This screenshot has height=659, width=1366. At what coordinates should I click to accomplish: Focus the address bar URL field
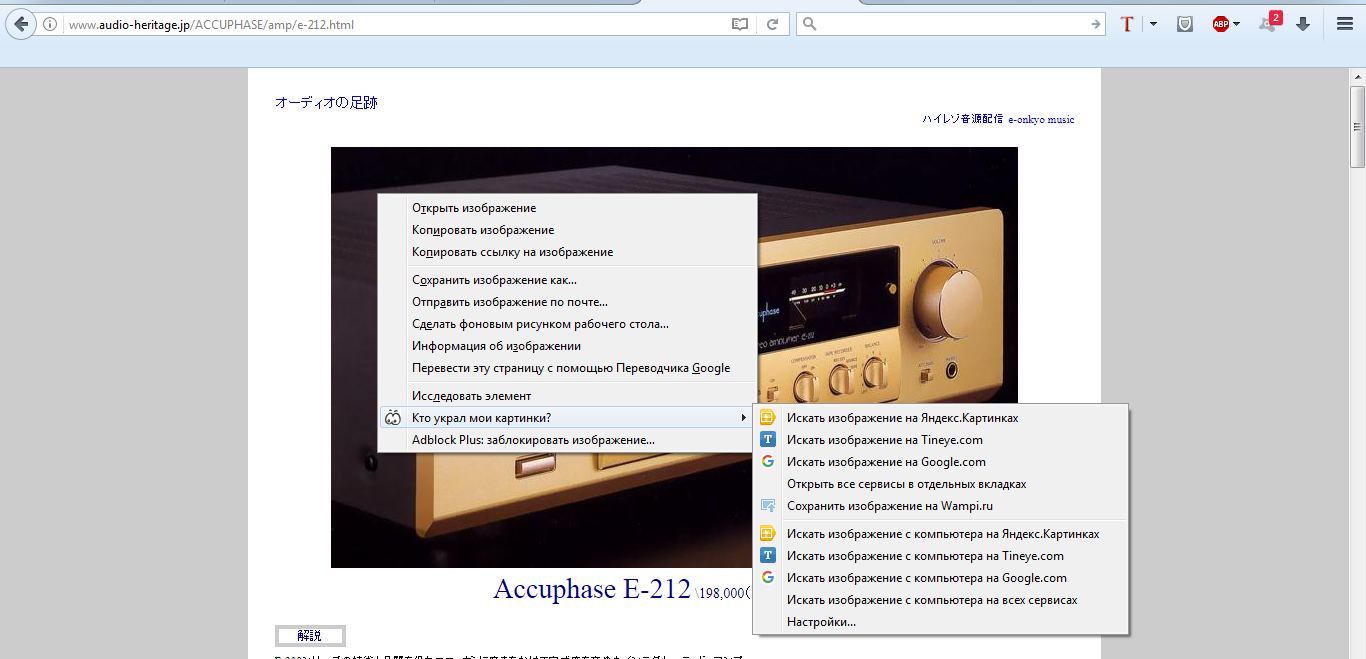[x=395, y=24]
